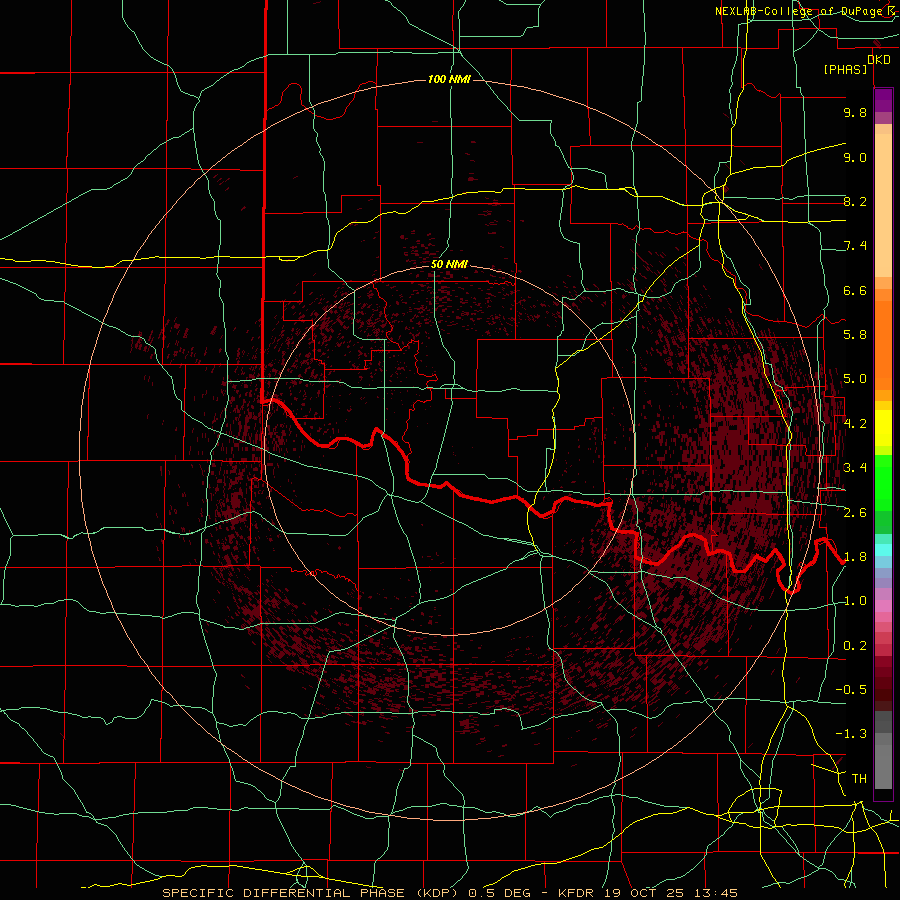Click the 6.6 value on the color scale

tap(855, 290)
